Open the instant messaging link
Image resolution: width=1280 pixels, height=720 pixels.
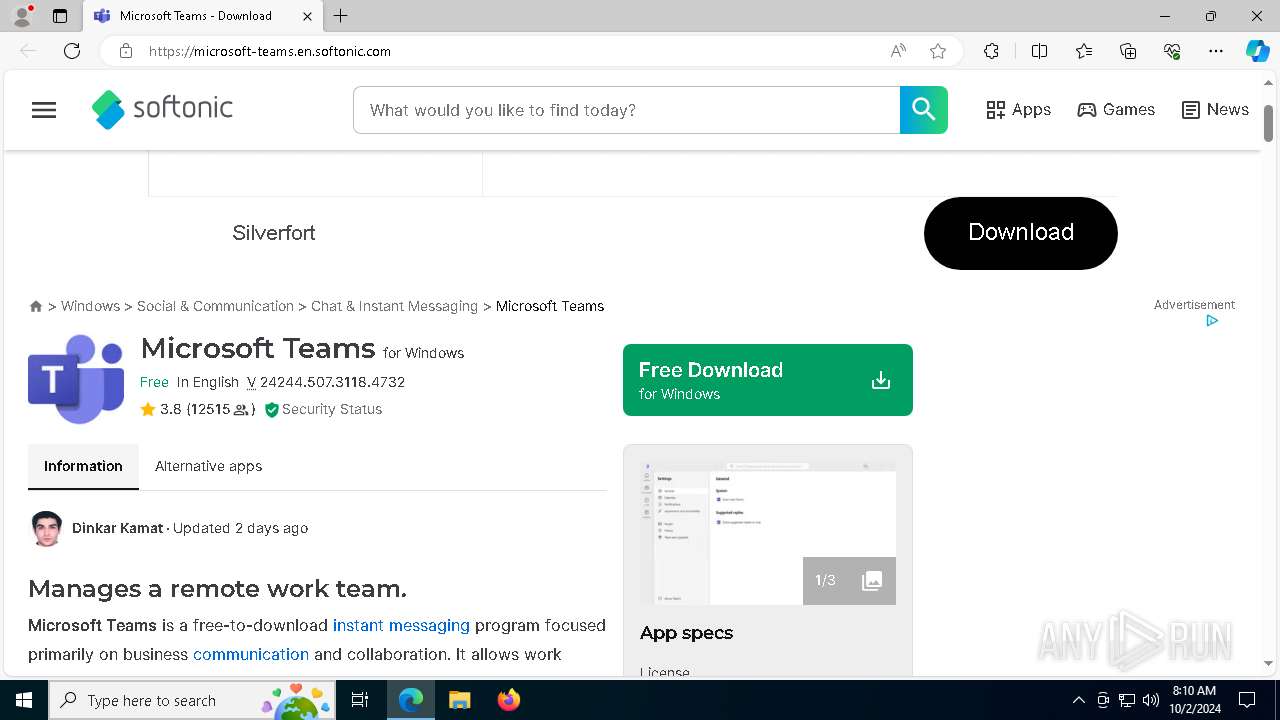pyautogui.click(x=401, y=625)
